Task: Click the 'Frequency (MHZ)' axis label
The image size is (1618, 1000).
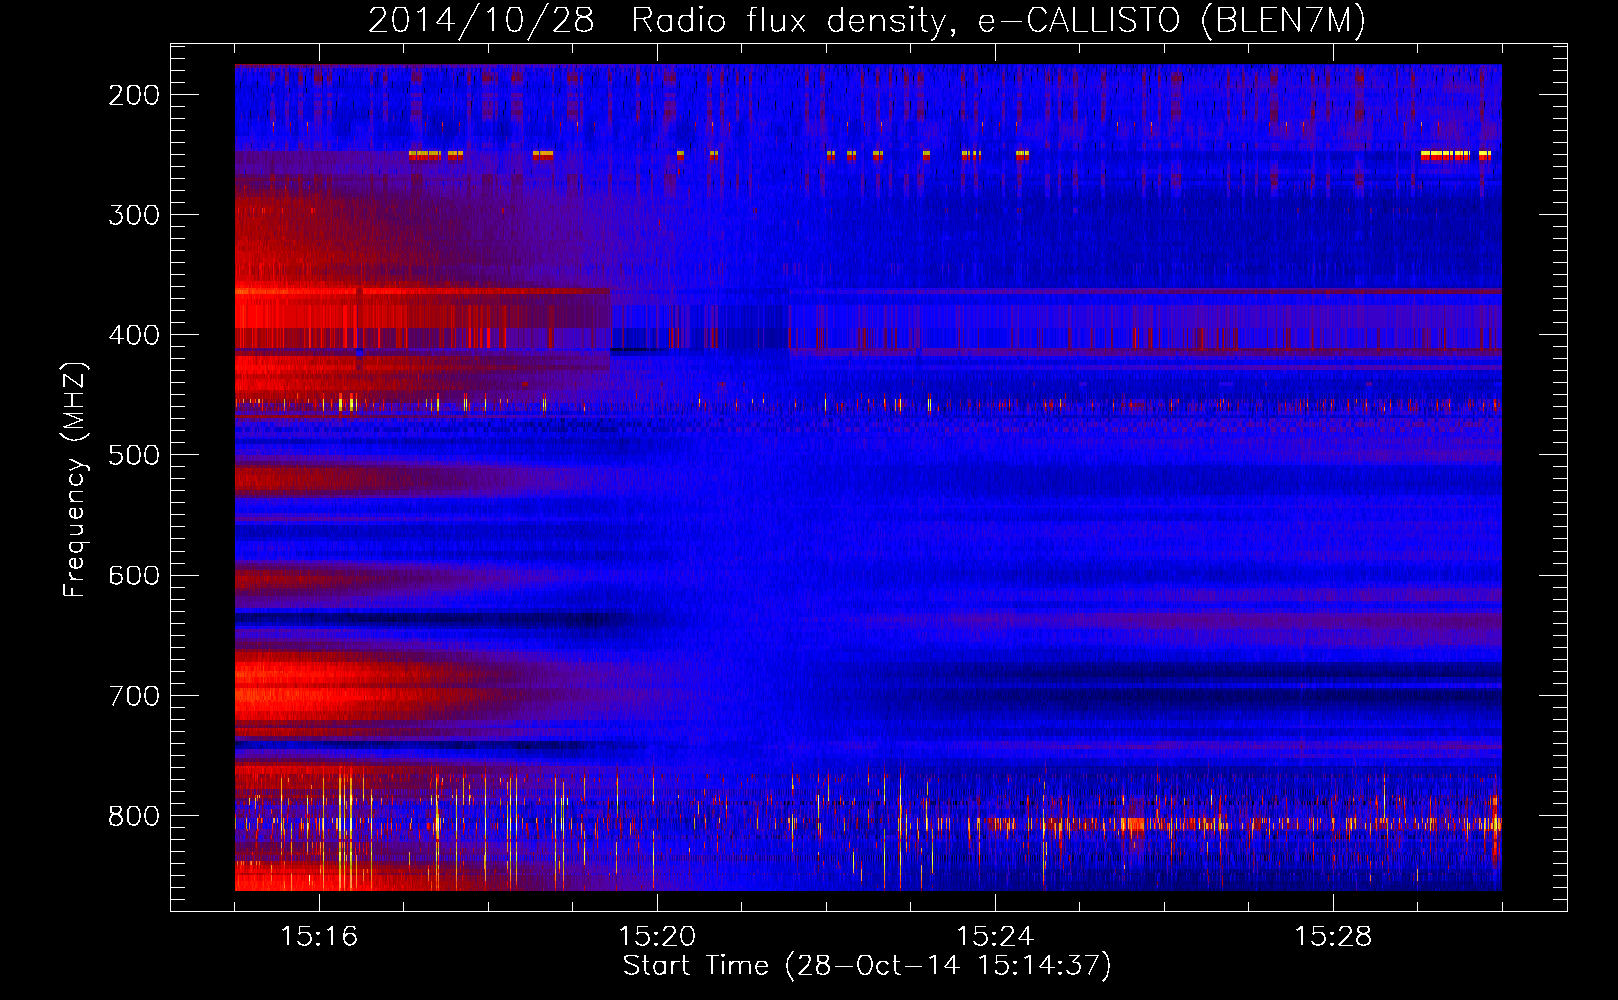Action: 75,479
